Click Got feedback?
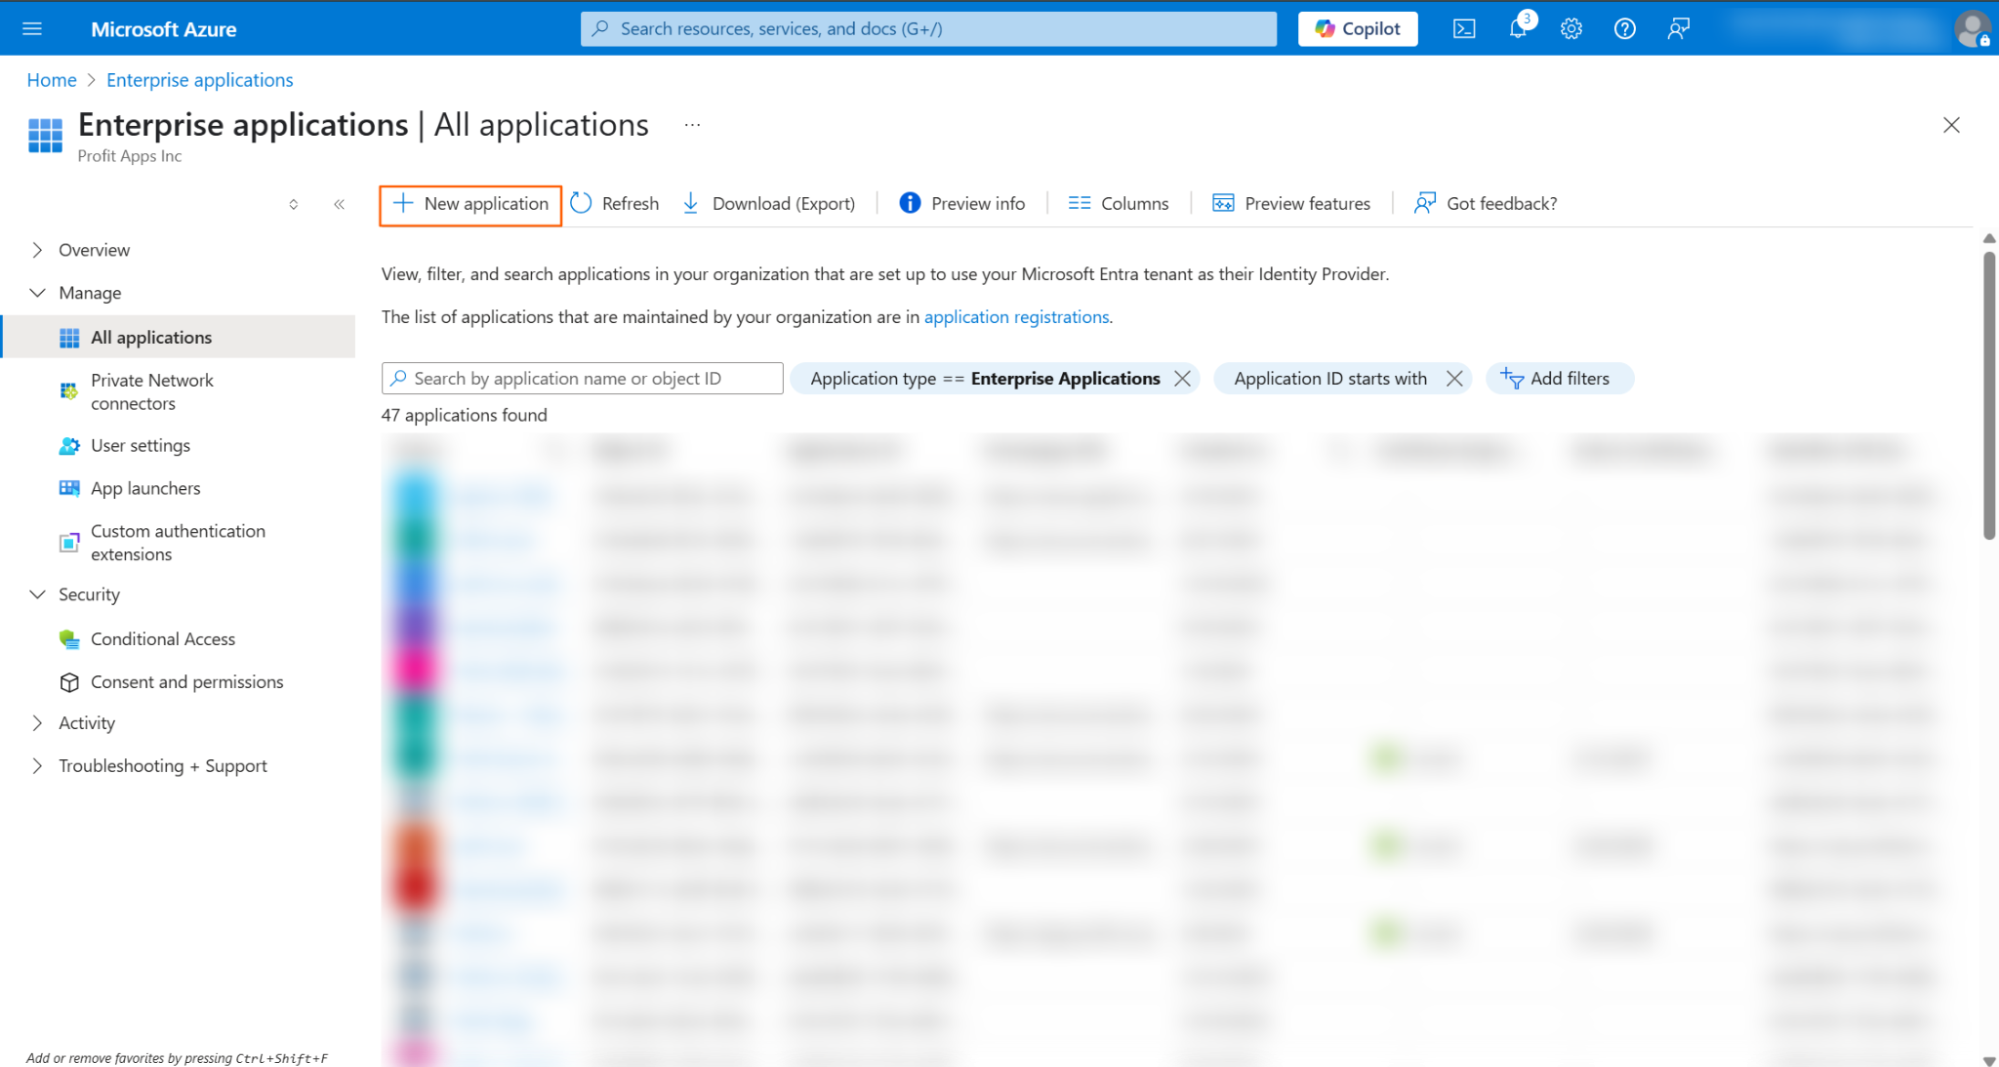Viewport: 1999px width, 1067px height. coord(1485,204)
